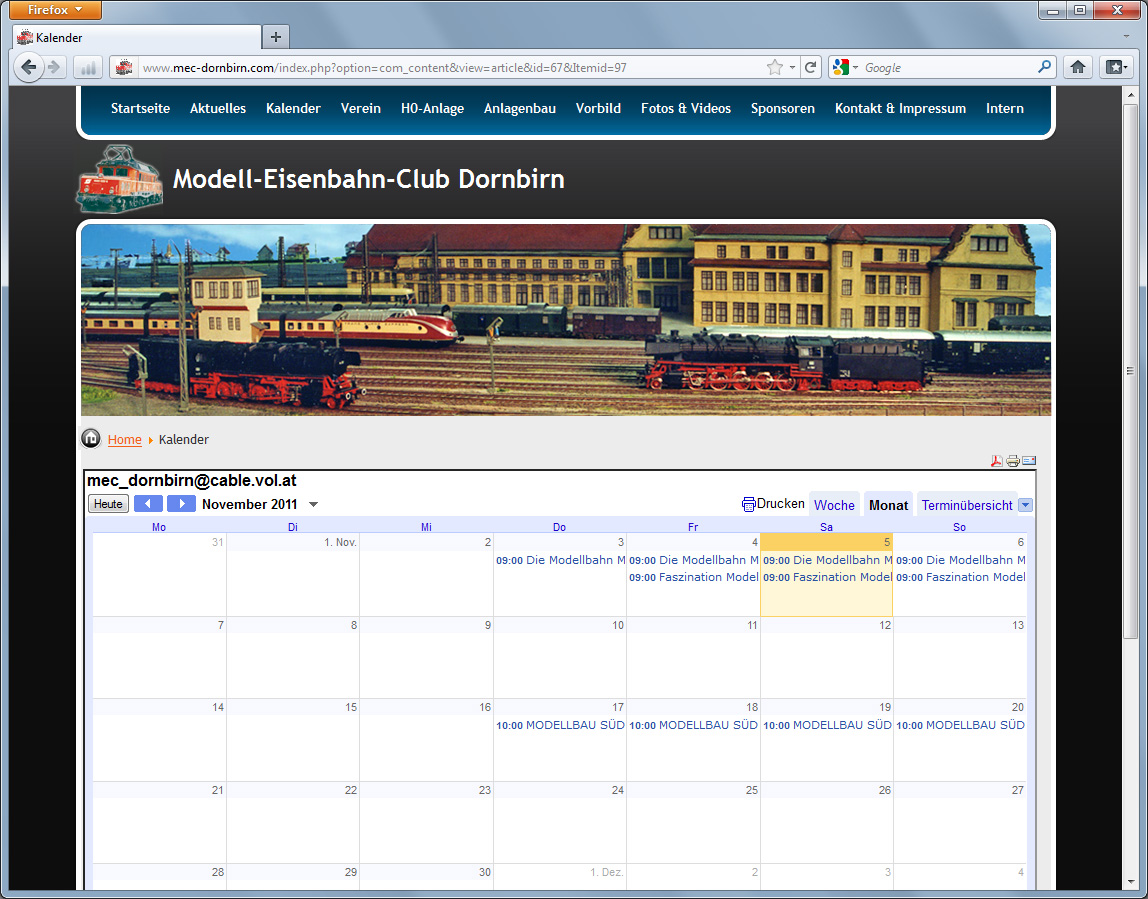Open Fotos & Videos in the menu
The image size is (1148, 899).
tap(686, 108)
